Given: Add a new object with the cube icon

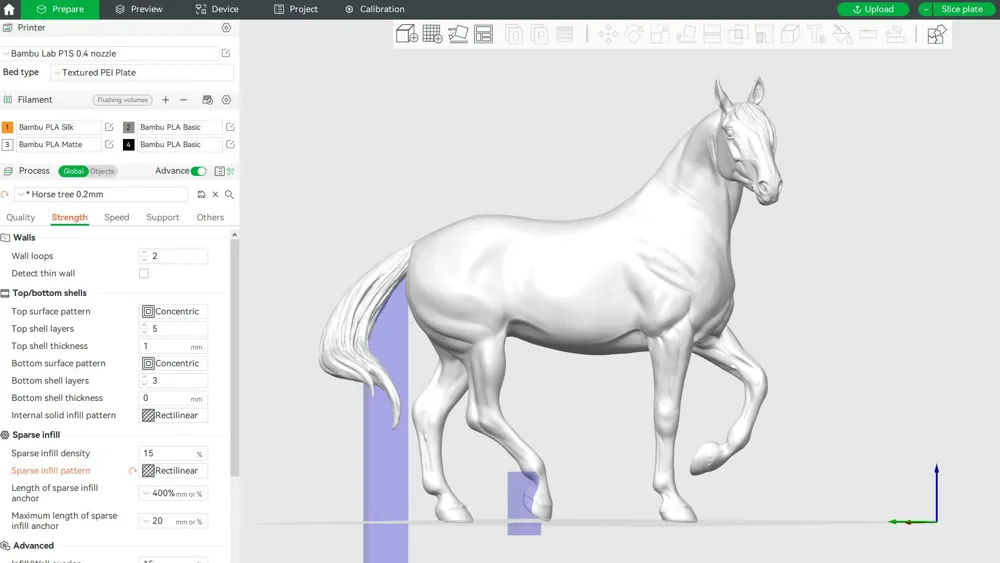Looking at the screenshot, I should pyautogui.click(x=406, y=34).
